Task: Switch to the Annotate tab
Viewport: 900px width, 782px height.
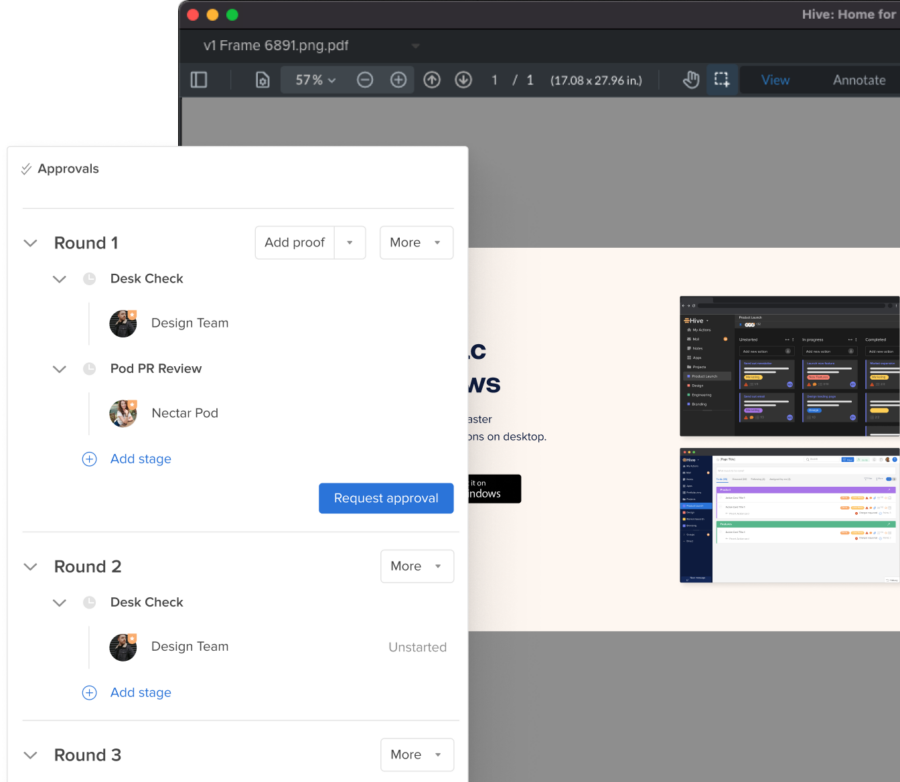Action: (x=859, y=79)
